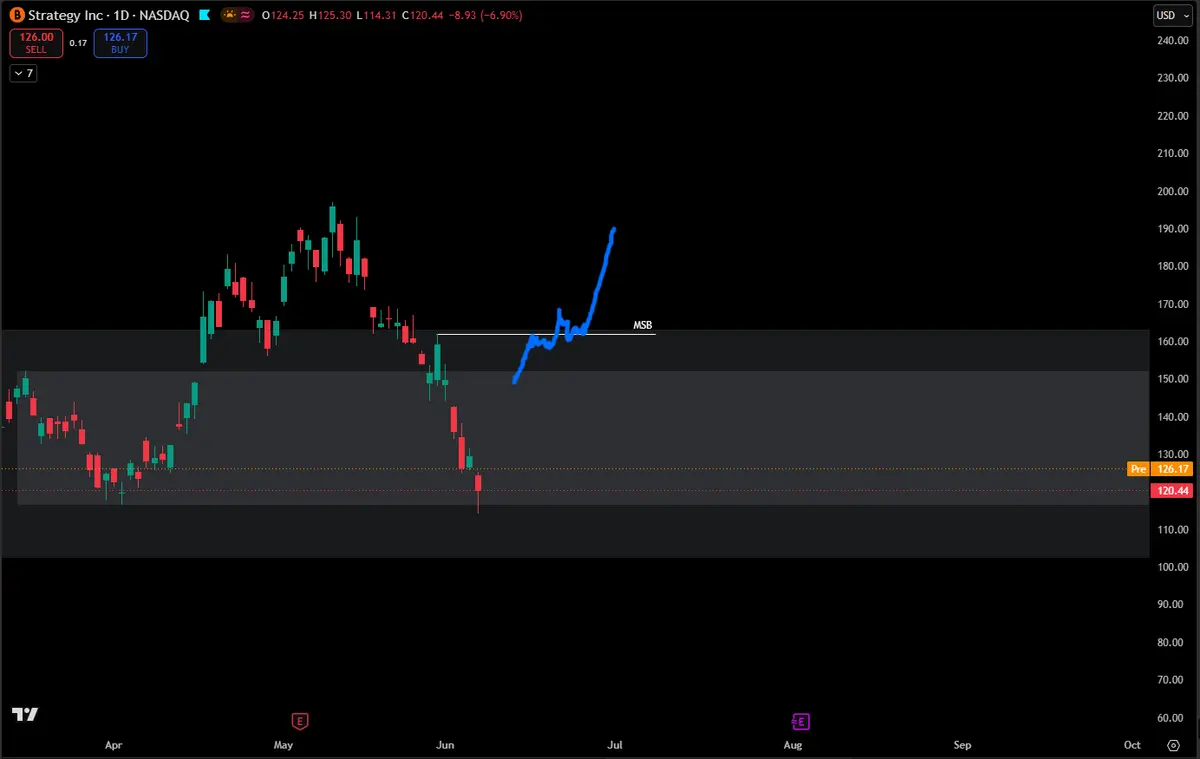Click the Sep label on time axis

coord(962,745)
